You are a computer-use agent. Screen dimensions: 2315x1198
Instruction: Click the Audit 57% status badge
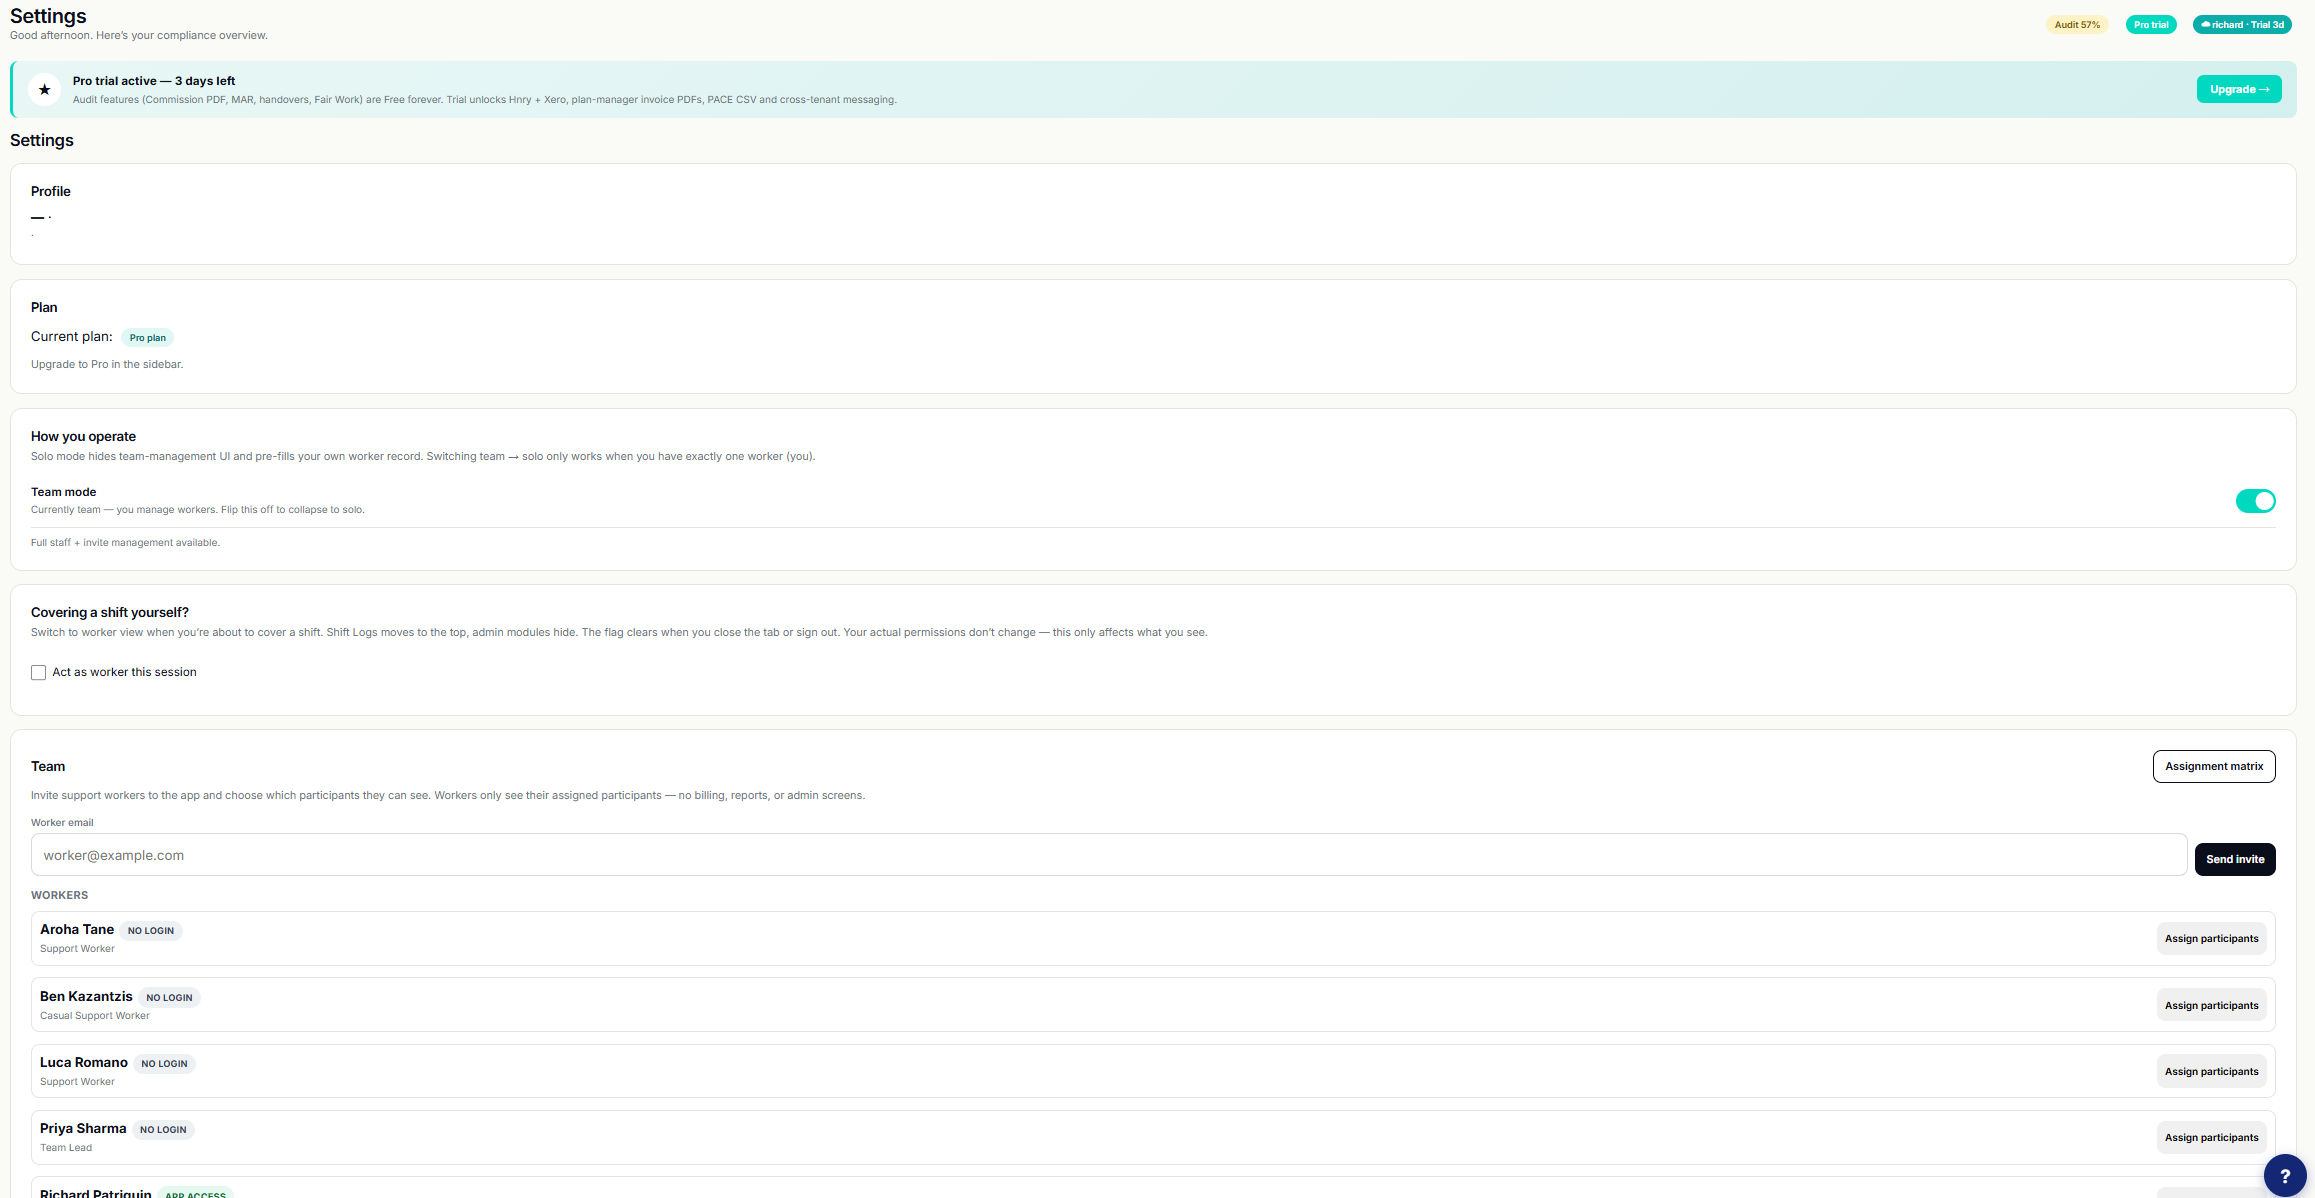(x=2076, y=25)
